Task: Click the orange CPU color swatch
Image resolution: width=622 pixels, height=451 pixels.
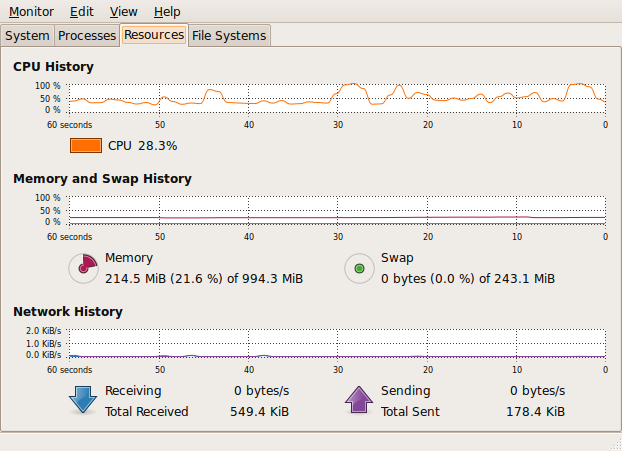Action: click(x=86, y=146)
